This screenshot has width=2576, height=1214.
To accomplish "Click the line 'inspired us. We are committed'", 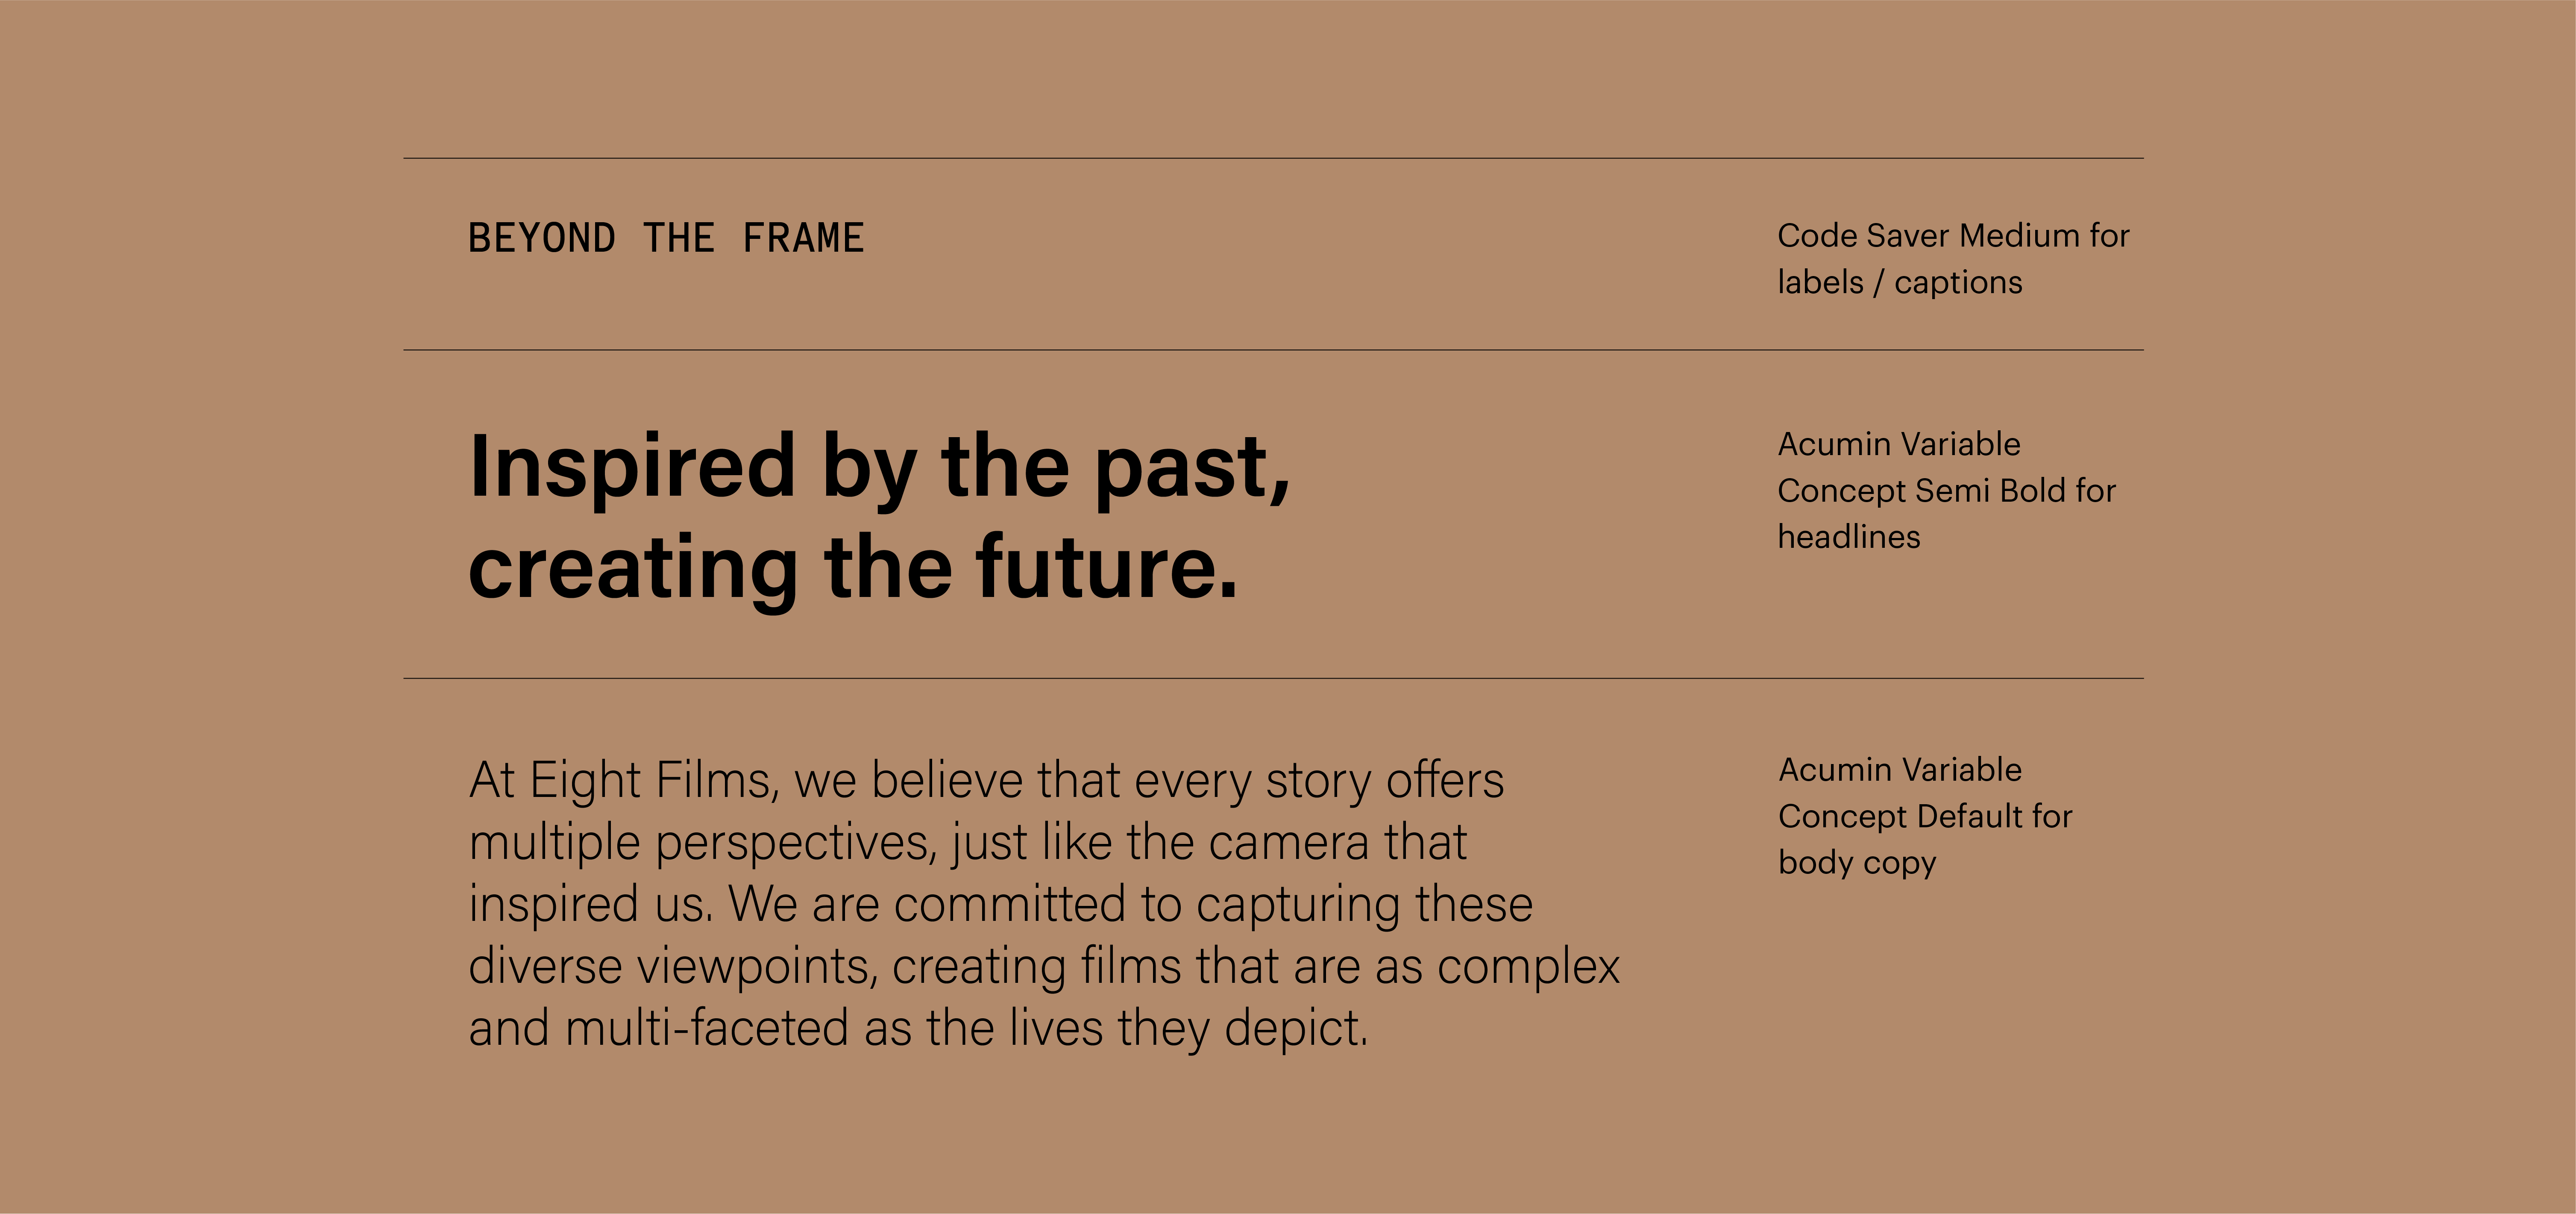I will [x=1001, y=905].
